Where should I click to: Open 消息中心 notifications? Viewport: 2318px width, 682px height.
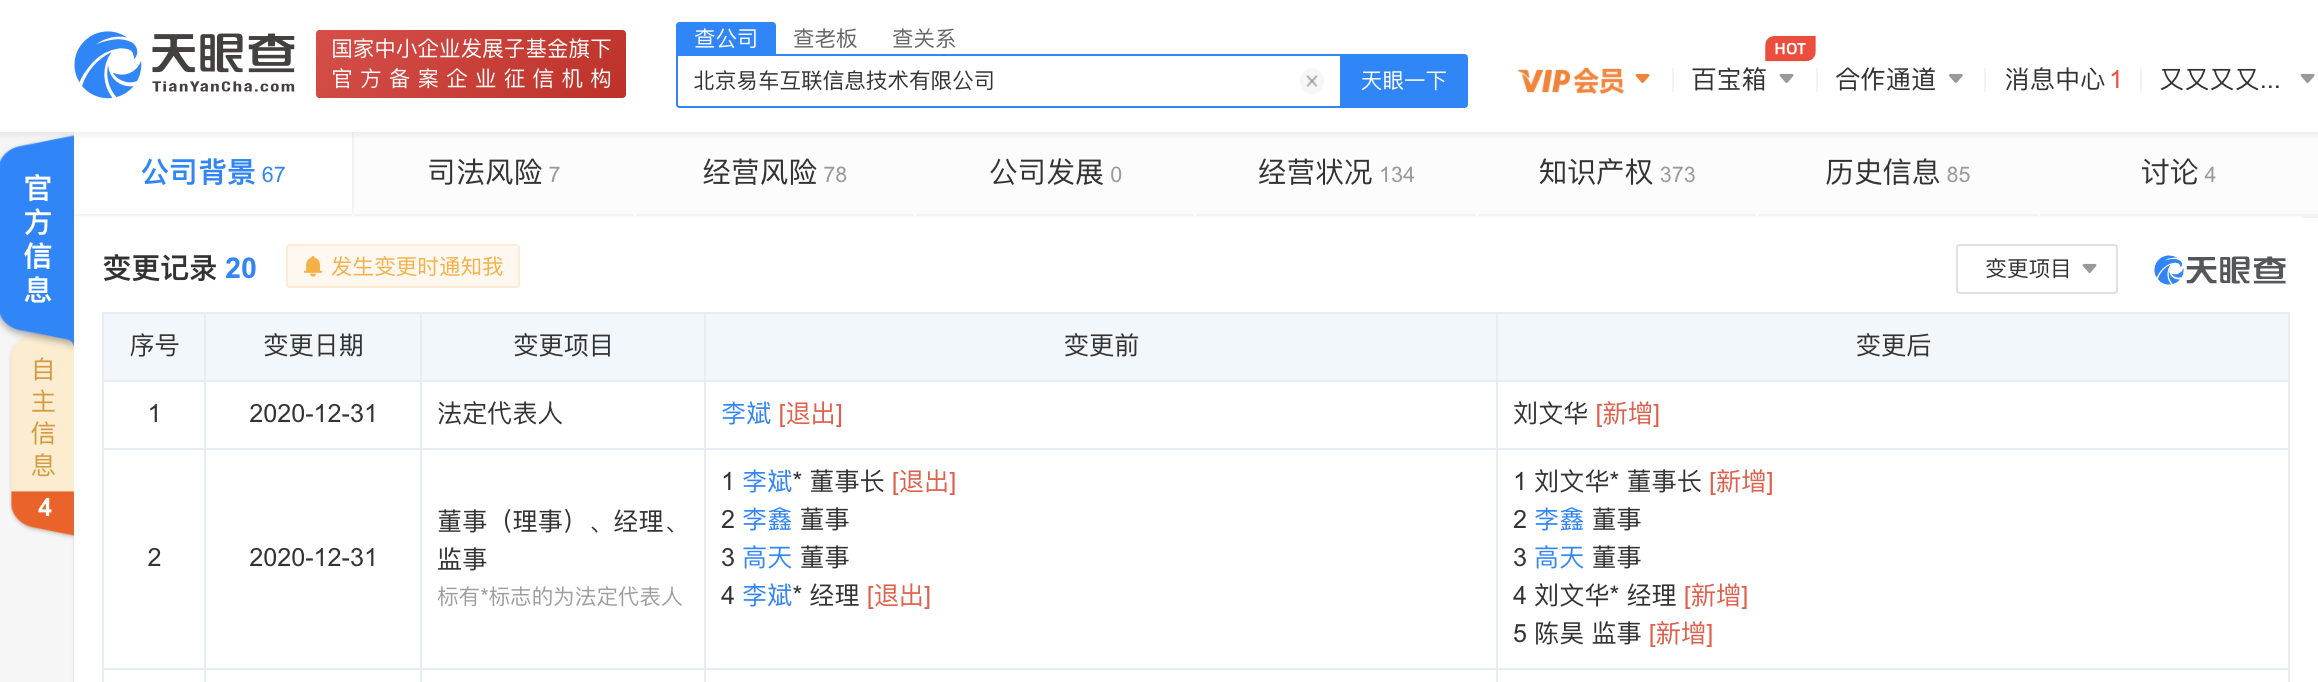click(x=2062, y=80)
